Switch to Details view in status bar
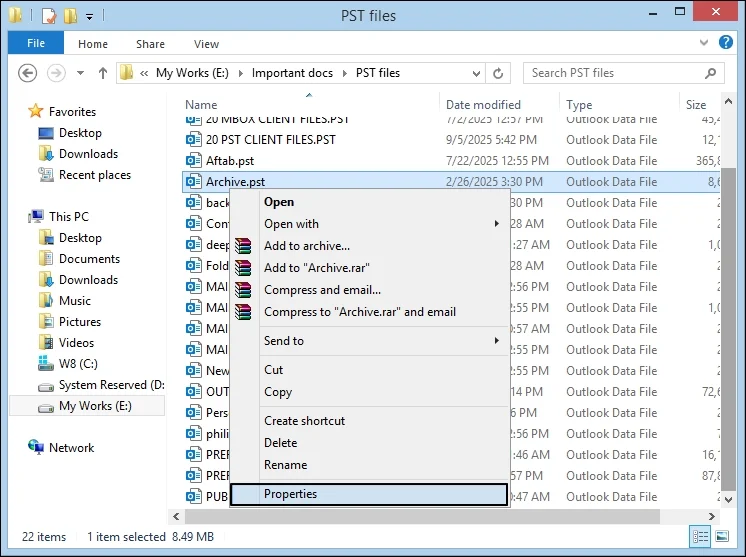The height and width of the screenshot is (557, 746). pos(700,537)
